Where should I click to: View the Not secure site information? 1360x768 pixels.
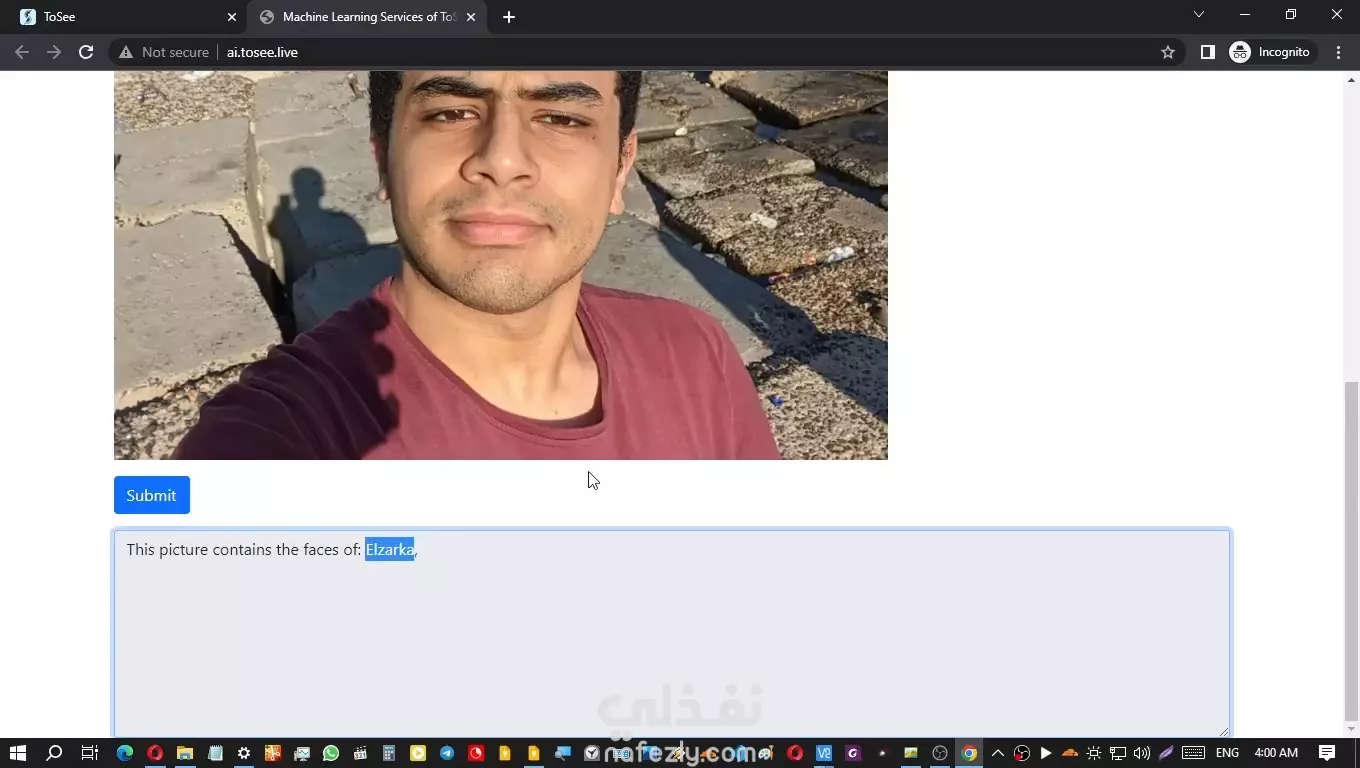point(164,52)
